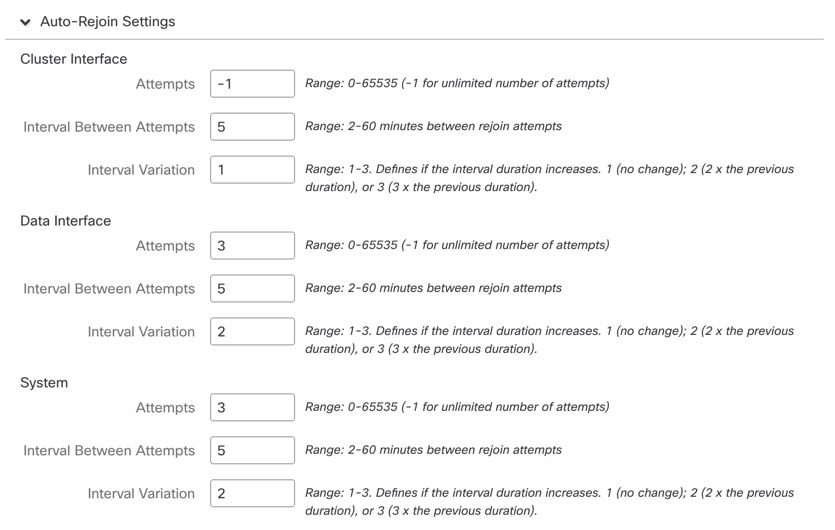The width and height of the screenshot is (835, 530).
Task: Collapse the Auto-Rejoin Settings chevron
Action: pos(25,22)
